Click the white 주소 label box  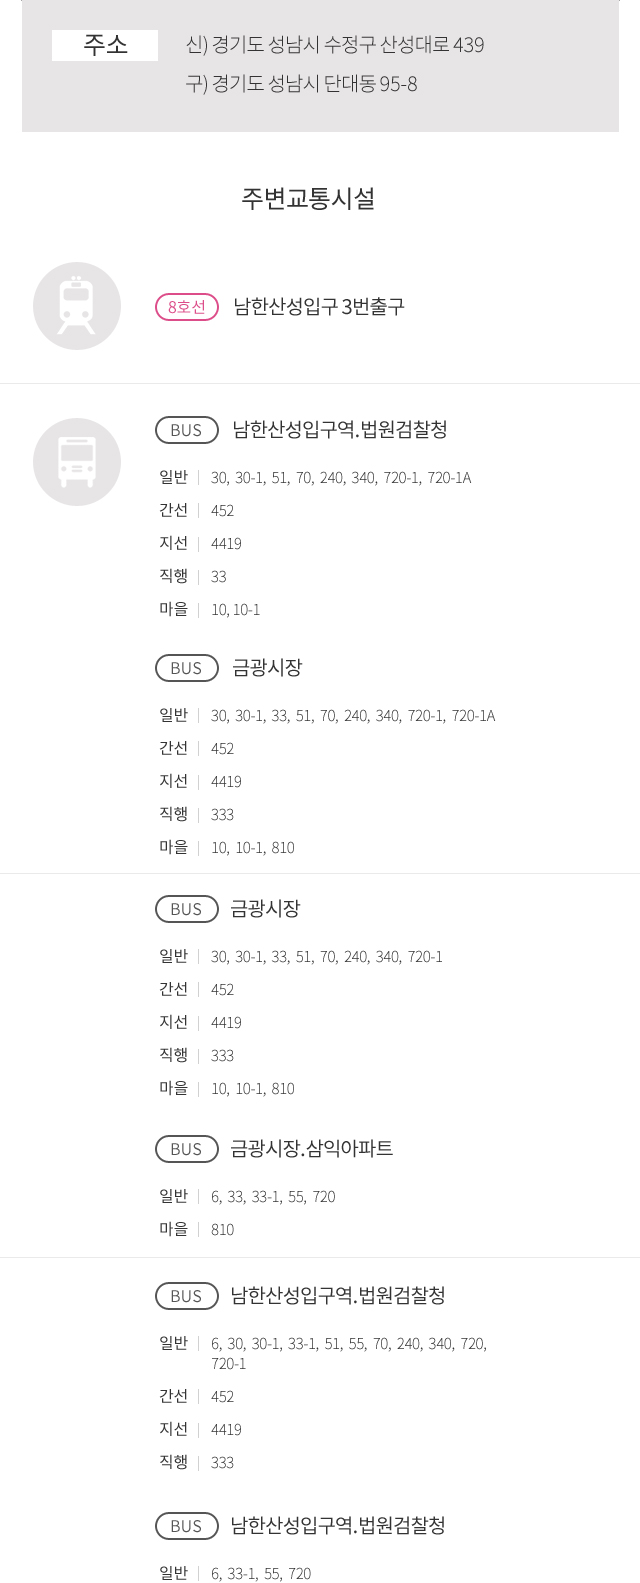(105, 45)
